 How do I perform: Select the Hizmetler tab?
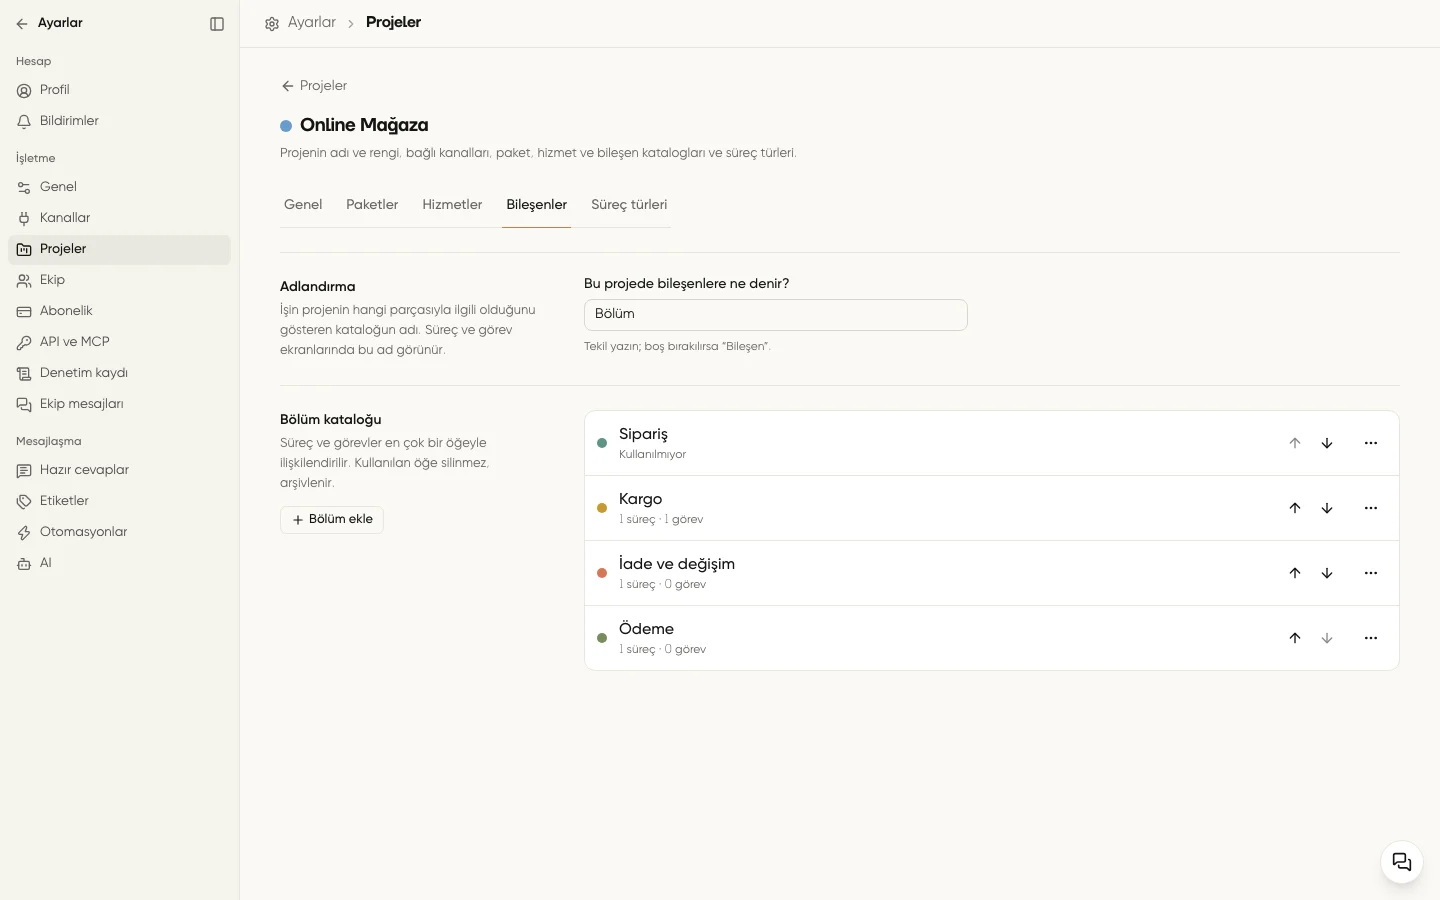pyautogui.click(x=452, y=205)
